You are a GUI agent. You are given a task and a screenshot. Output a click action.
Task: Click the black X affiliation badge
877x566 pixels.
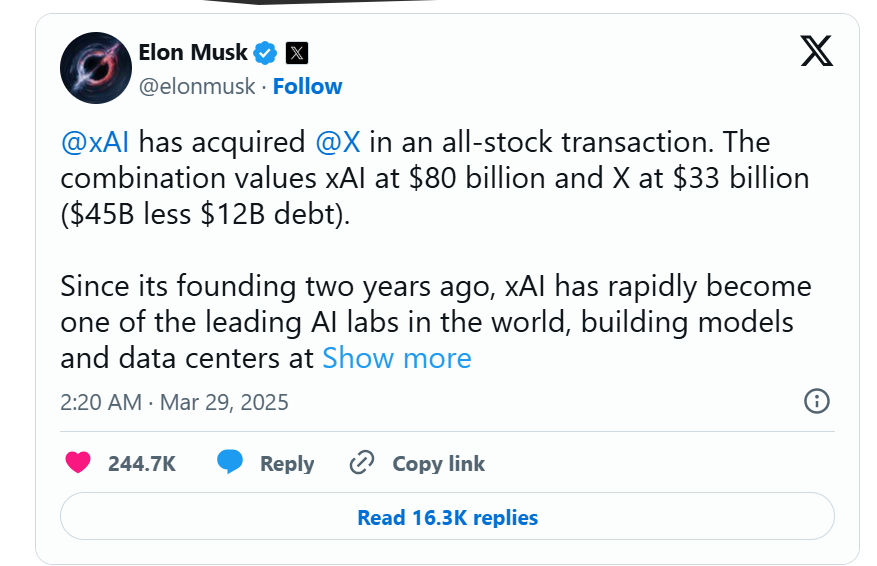[x=297, y=53]
